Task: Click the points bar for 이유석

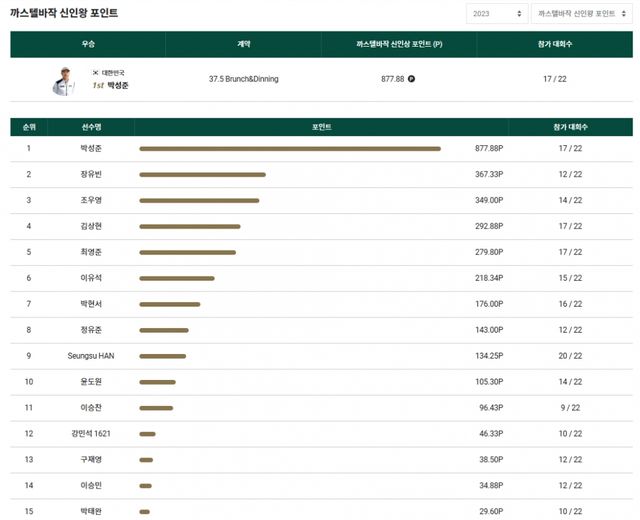Action: (177, 278)
